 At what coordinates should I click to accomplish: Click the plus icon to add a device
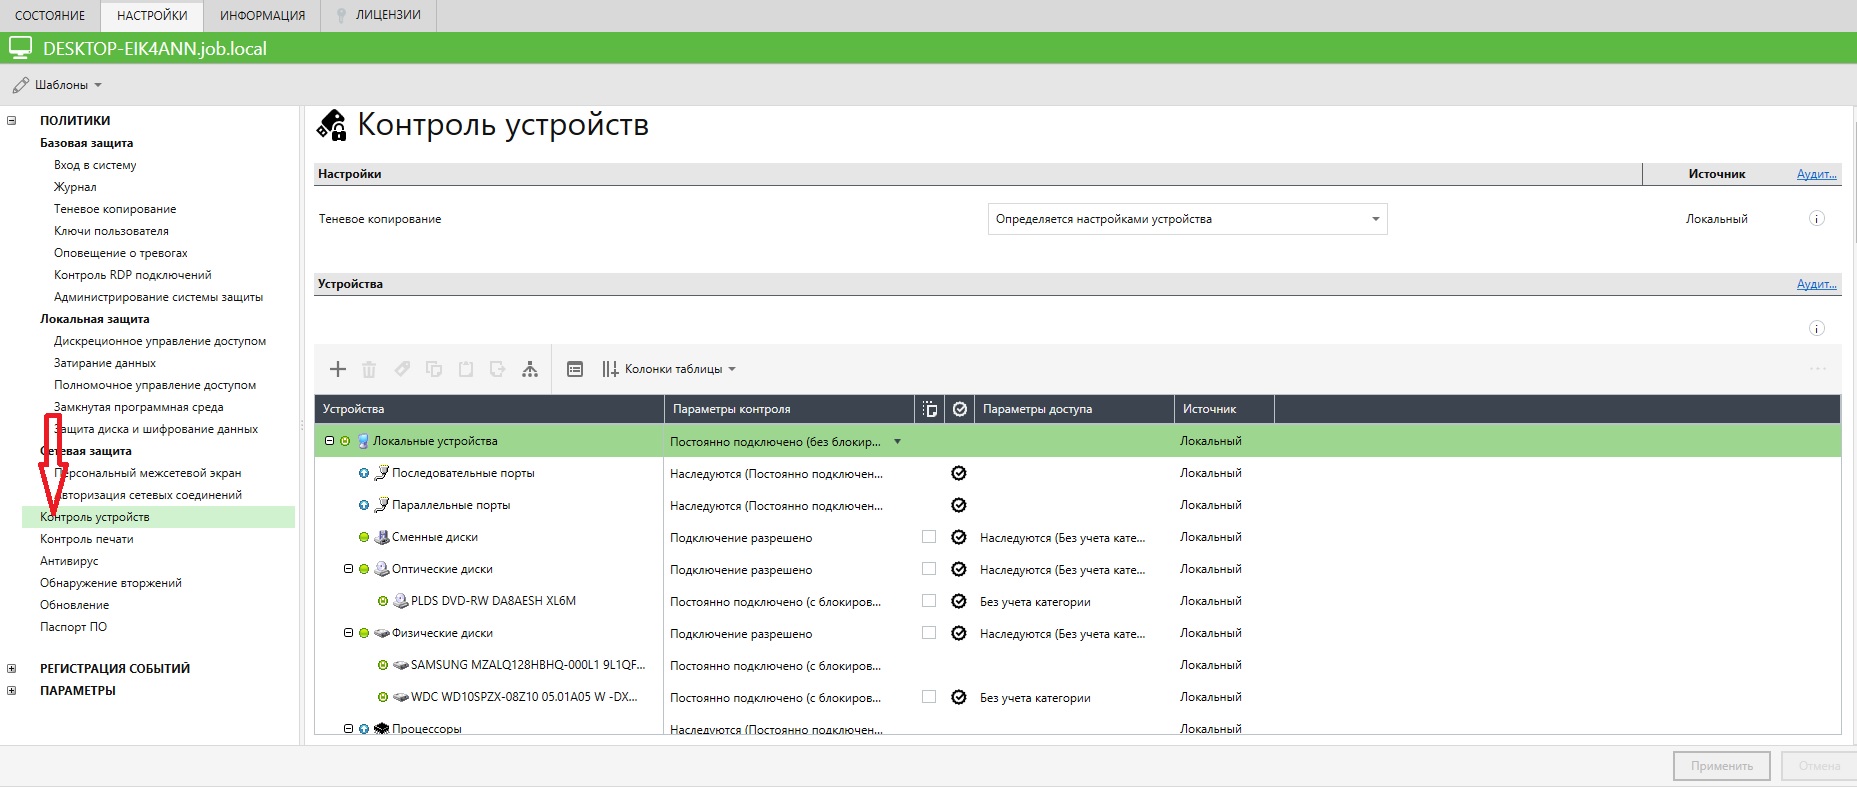(338, 369)
